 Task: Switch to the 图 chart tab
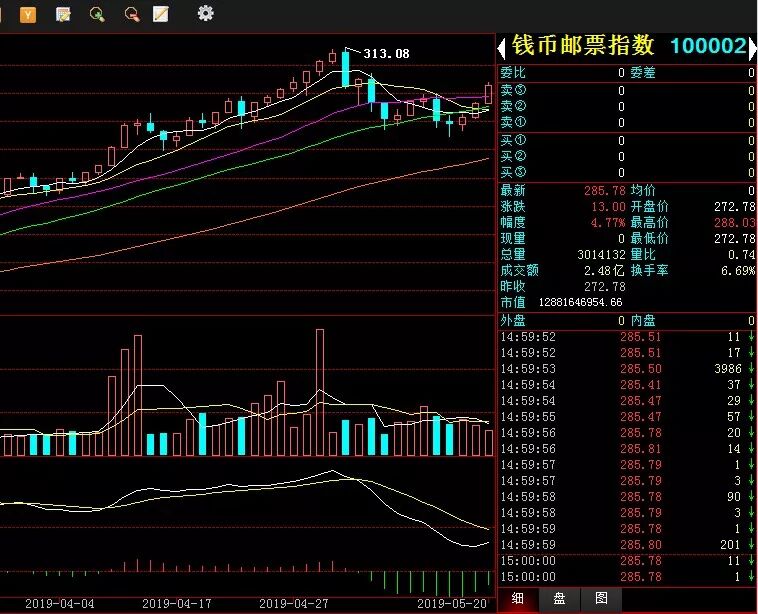601,599
